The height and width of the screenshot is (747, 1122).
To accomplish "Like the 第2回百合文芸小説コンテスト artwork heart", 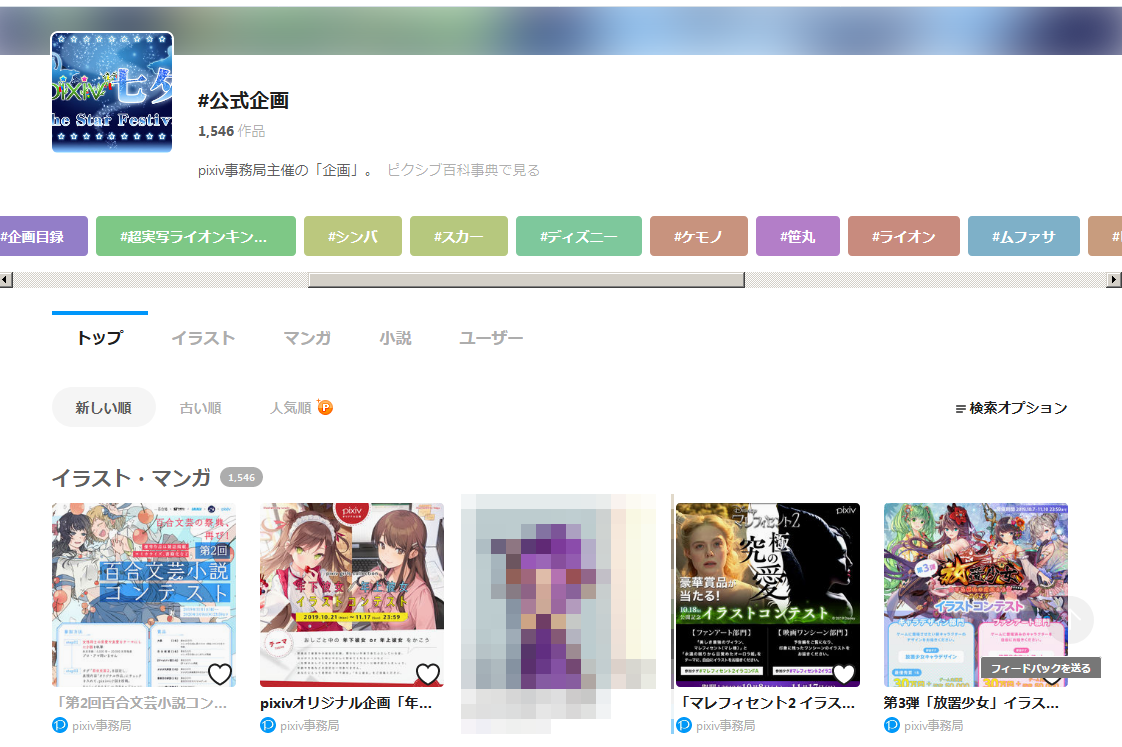I will coord(220,673).
